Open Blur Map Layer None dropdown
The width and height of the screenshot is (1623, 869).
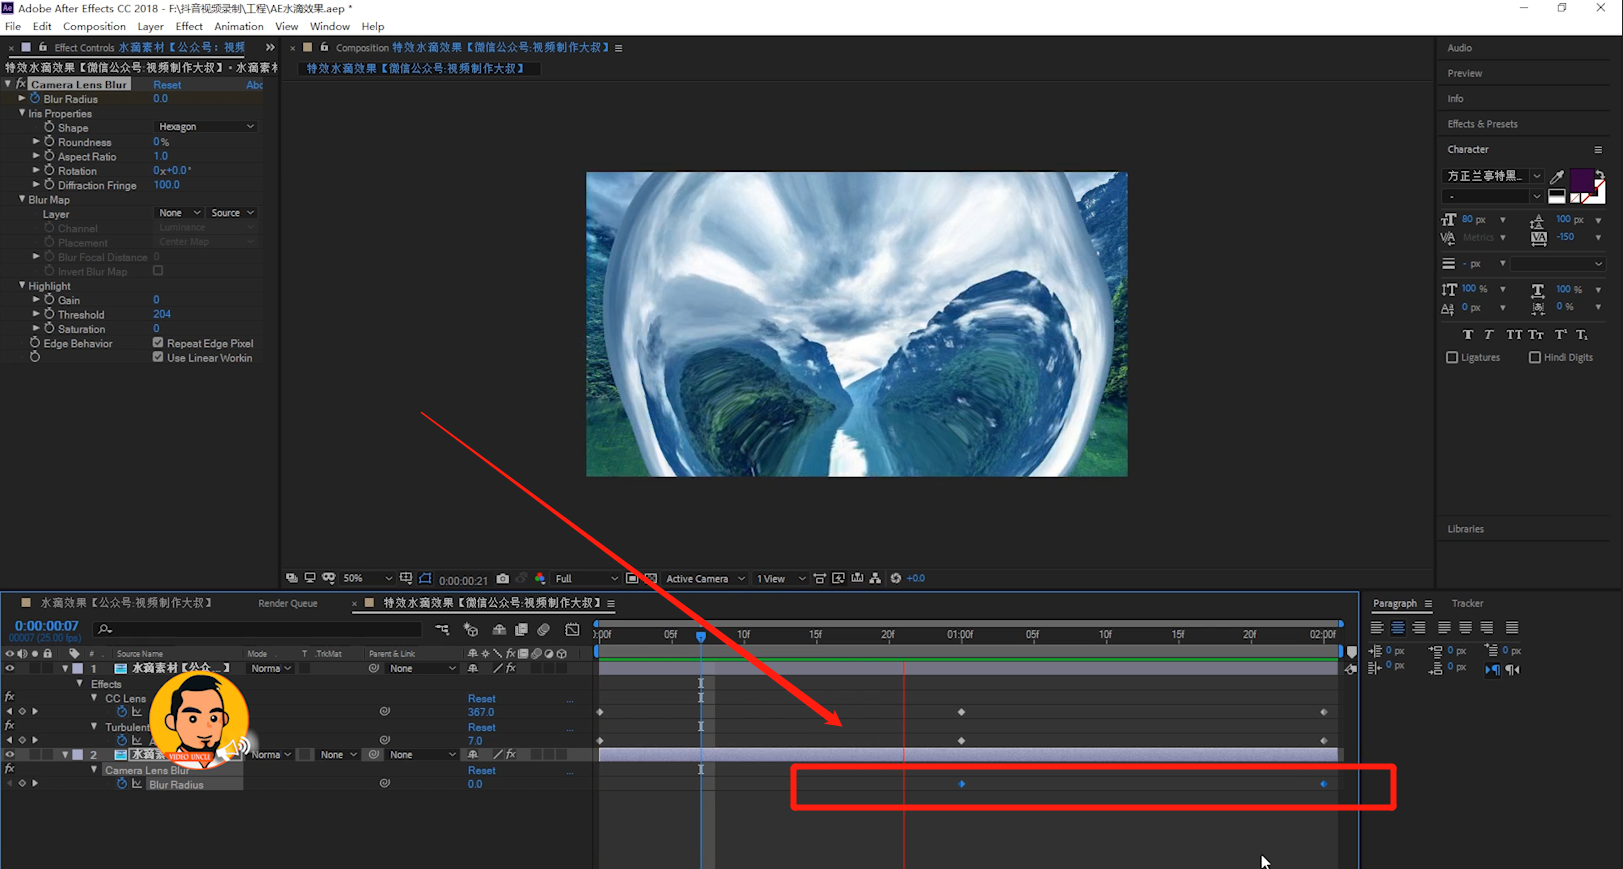(180, 213)
